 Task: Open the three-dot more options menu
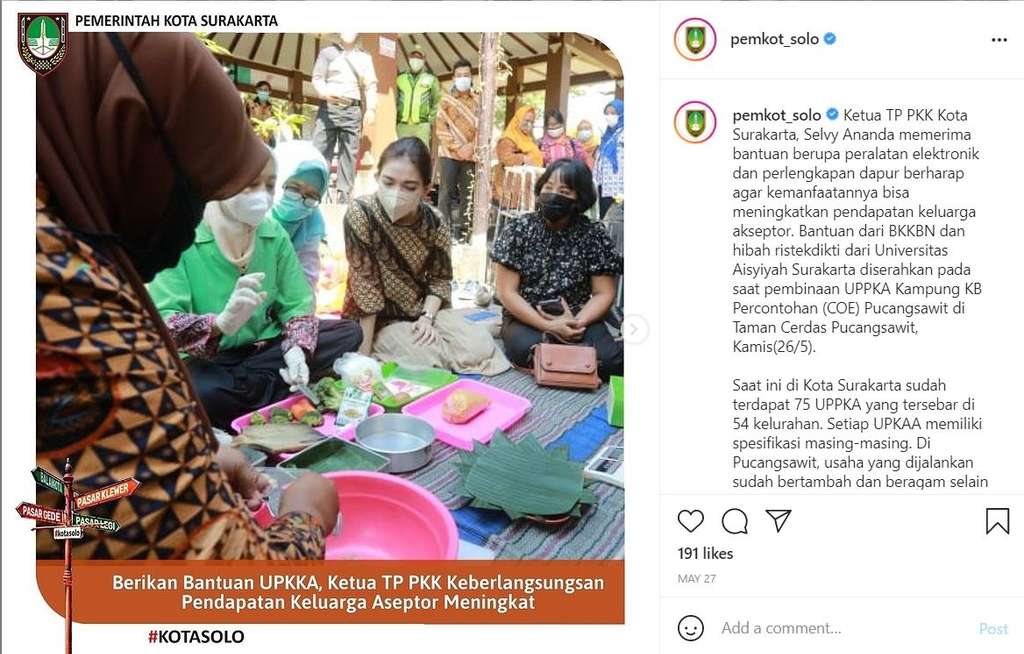click(999, 40)
